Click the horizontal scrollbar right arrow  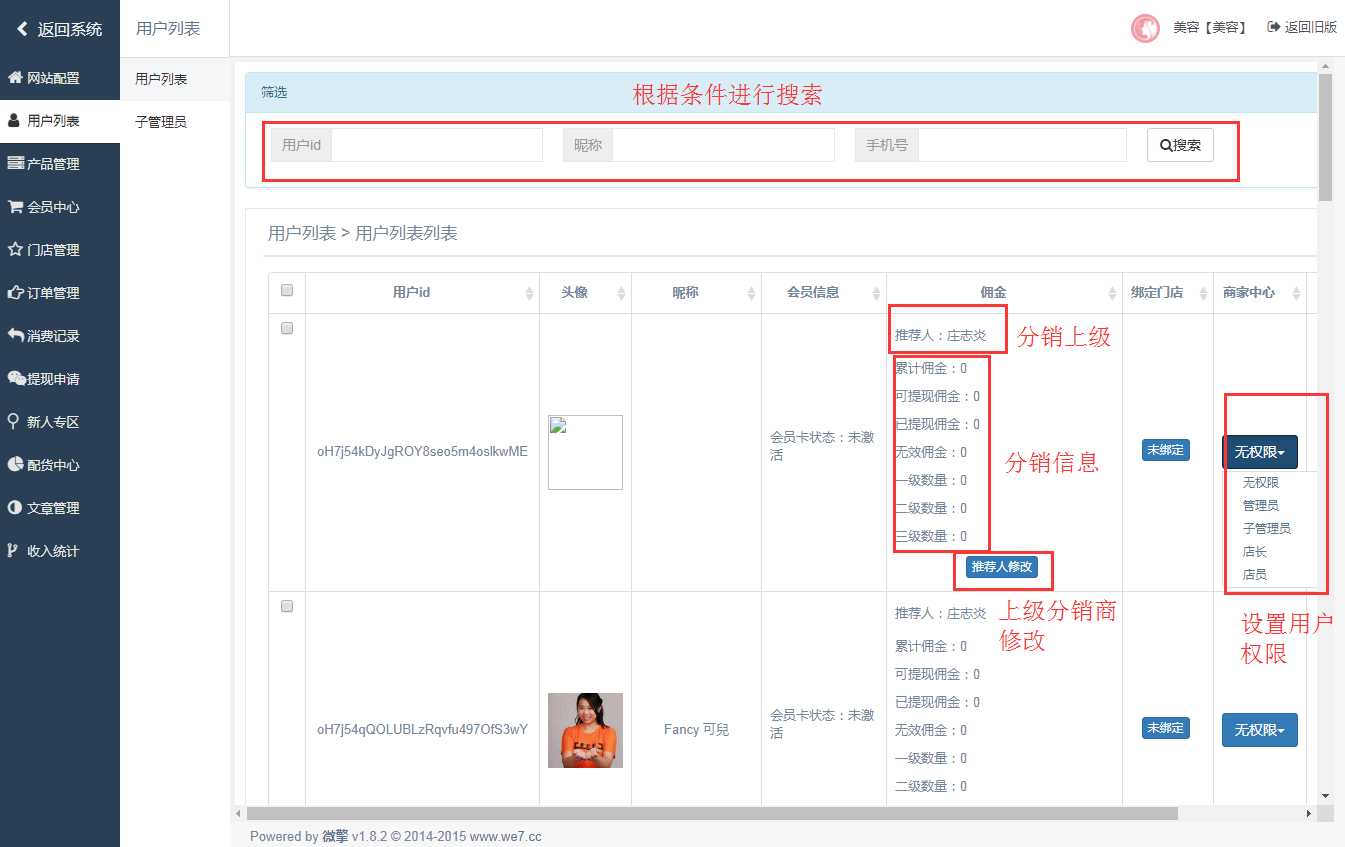(x=1310, y=814)
